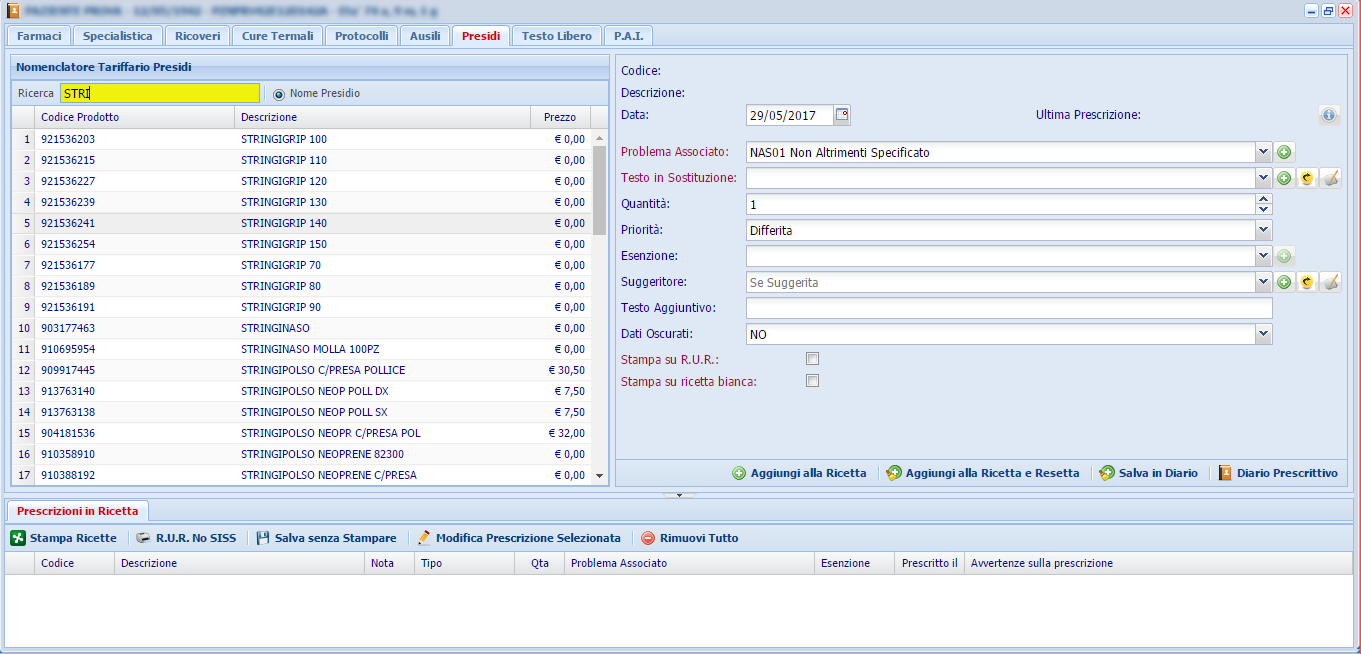
Task: Click Rimuovi Tutto to clear prescriptions
Action: [x=689, y=538]
